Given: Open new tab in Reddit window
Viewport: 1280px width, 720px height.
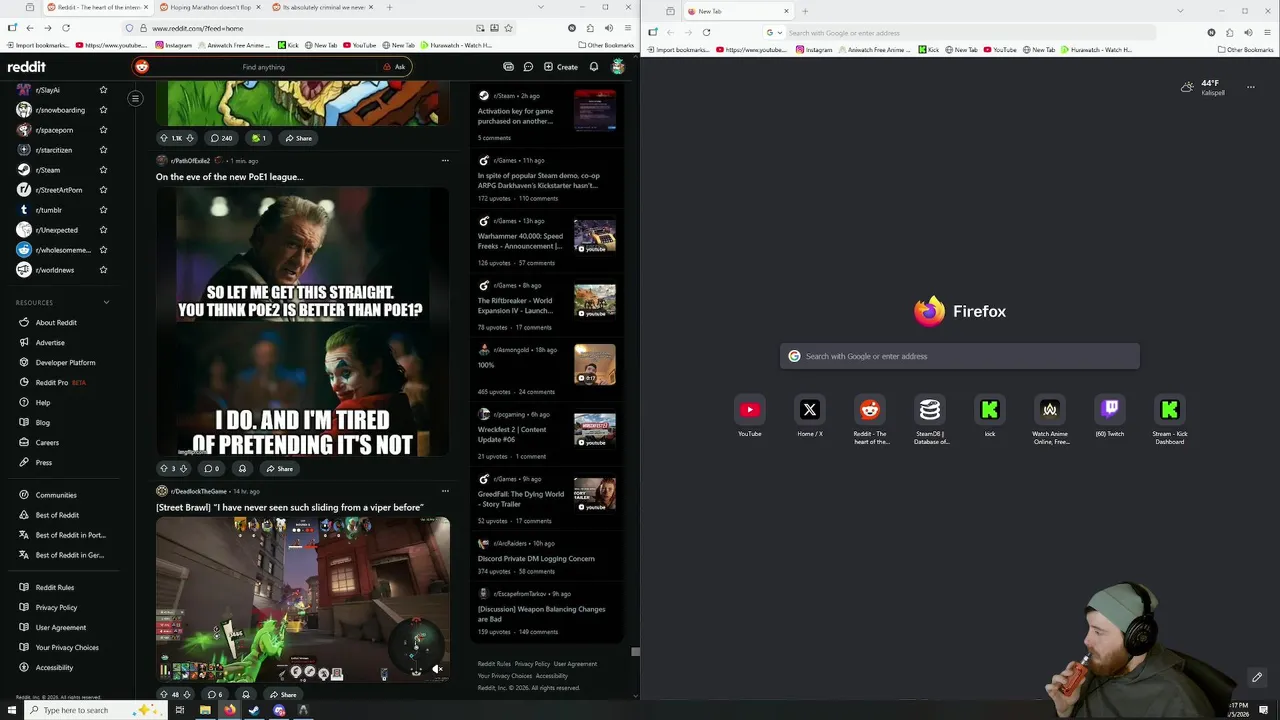Looking at the screenshot, I should [x=389, y=7].
